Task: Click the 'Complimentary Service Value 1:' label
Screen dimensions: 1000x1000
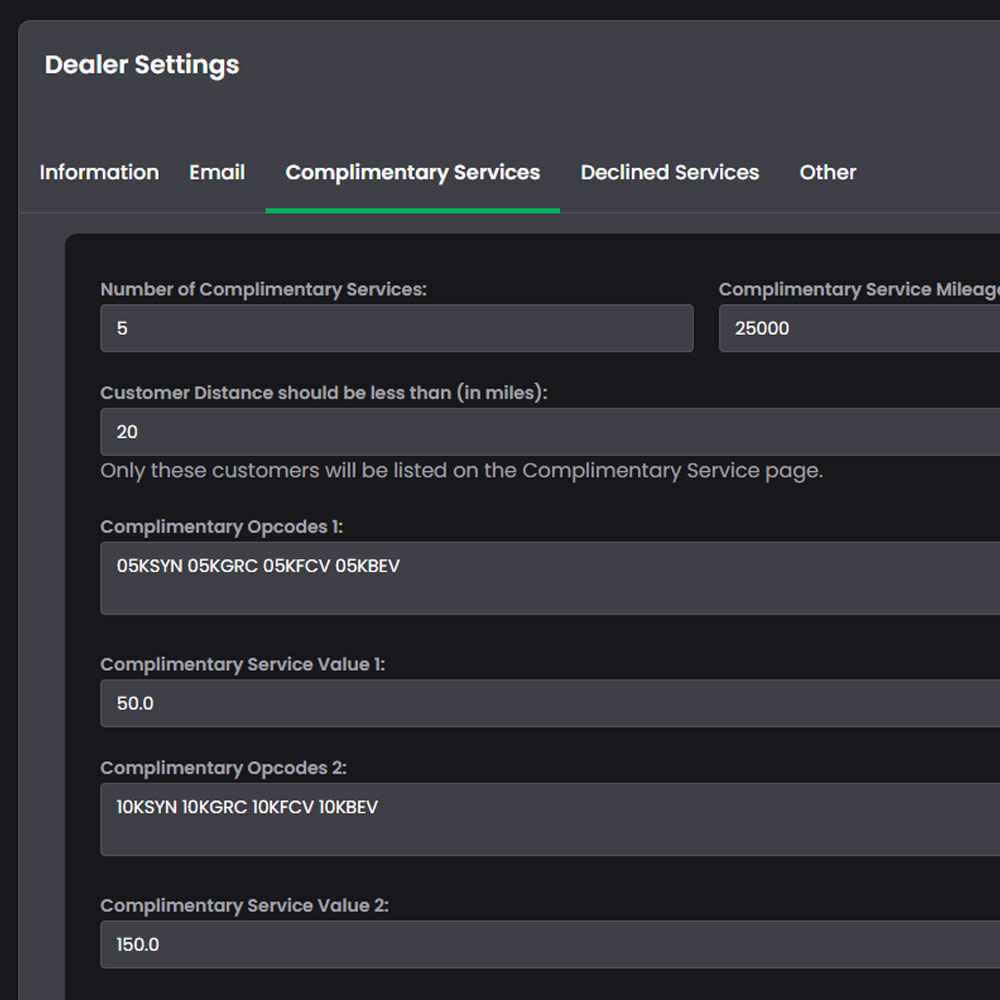Action: click(x=242, y=665)
